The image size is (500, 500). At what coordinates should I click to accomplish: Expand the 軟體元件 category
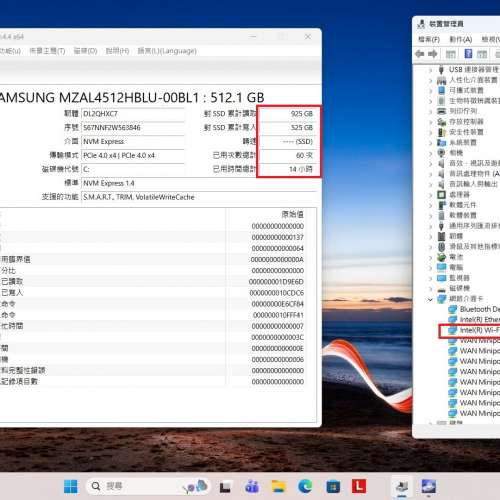tap(430, 205)
